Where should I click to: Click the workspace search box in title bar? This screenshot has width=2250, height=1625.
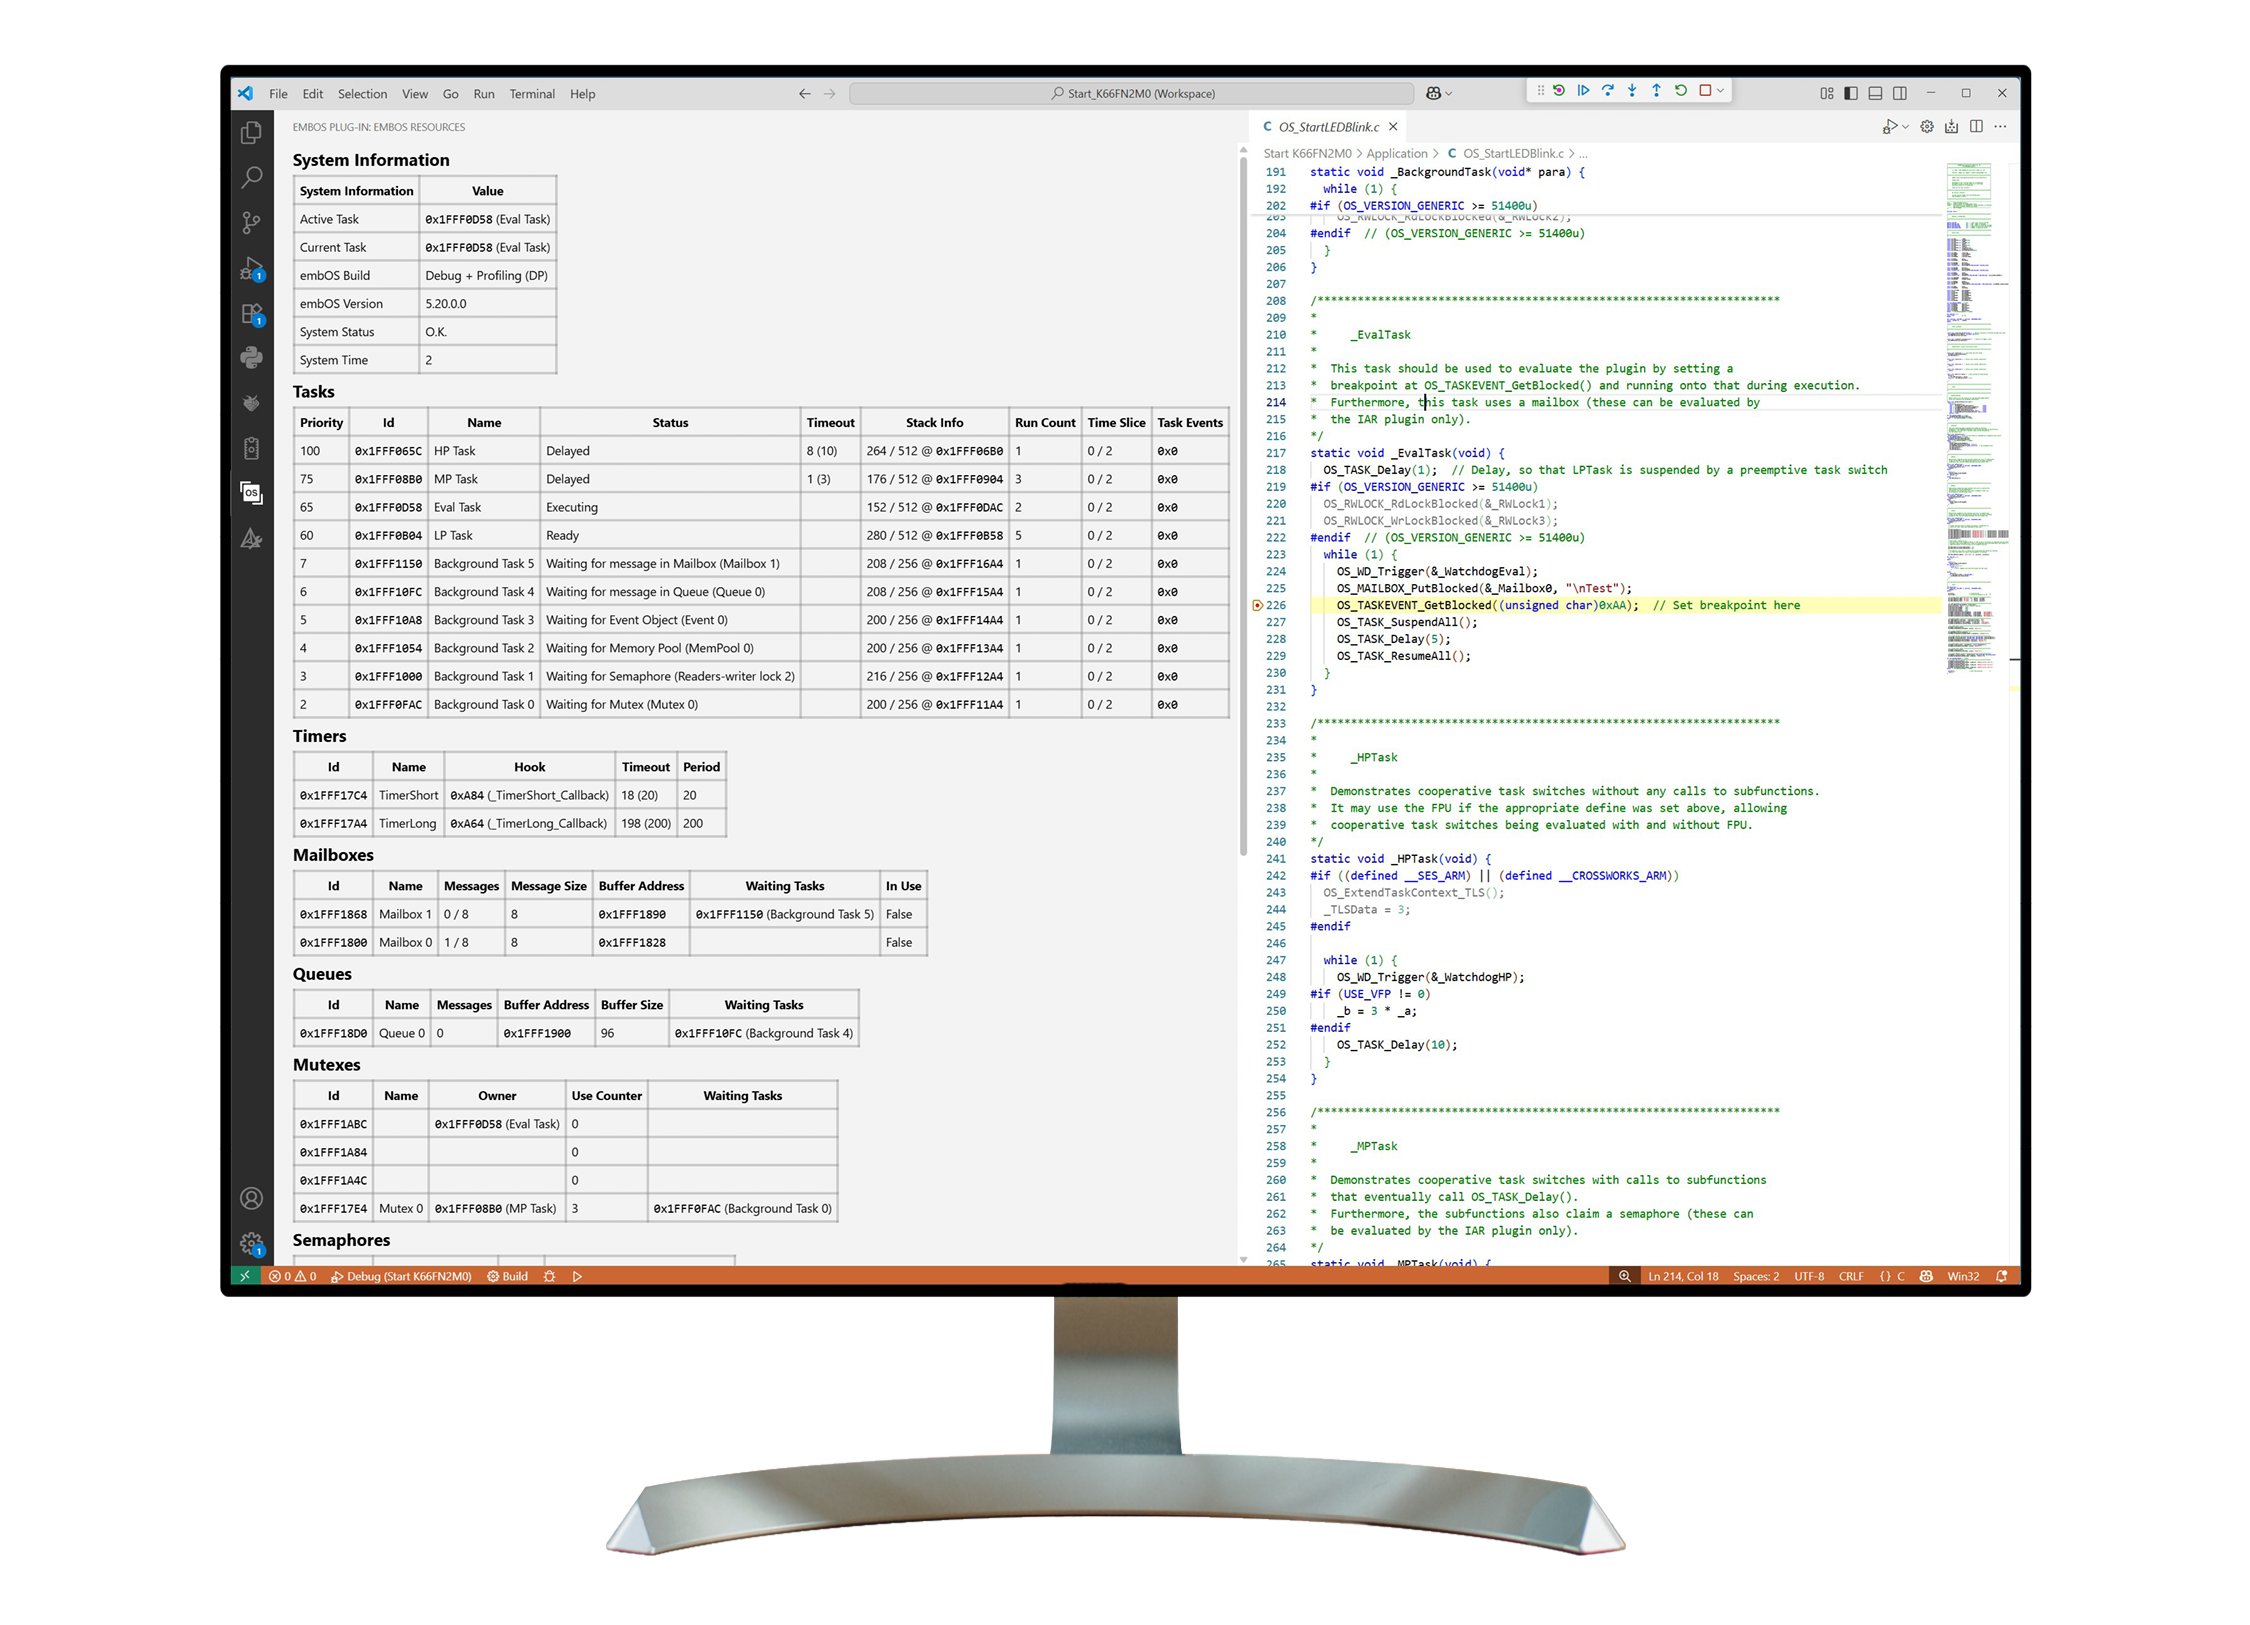(1131, 94)
